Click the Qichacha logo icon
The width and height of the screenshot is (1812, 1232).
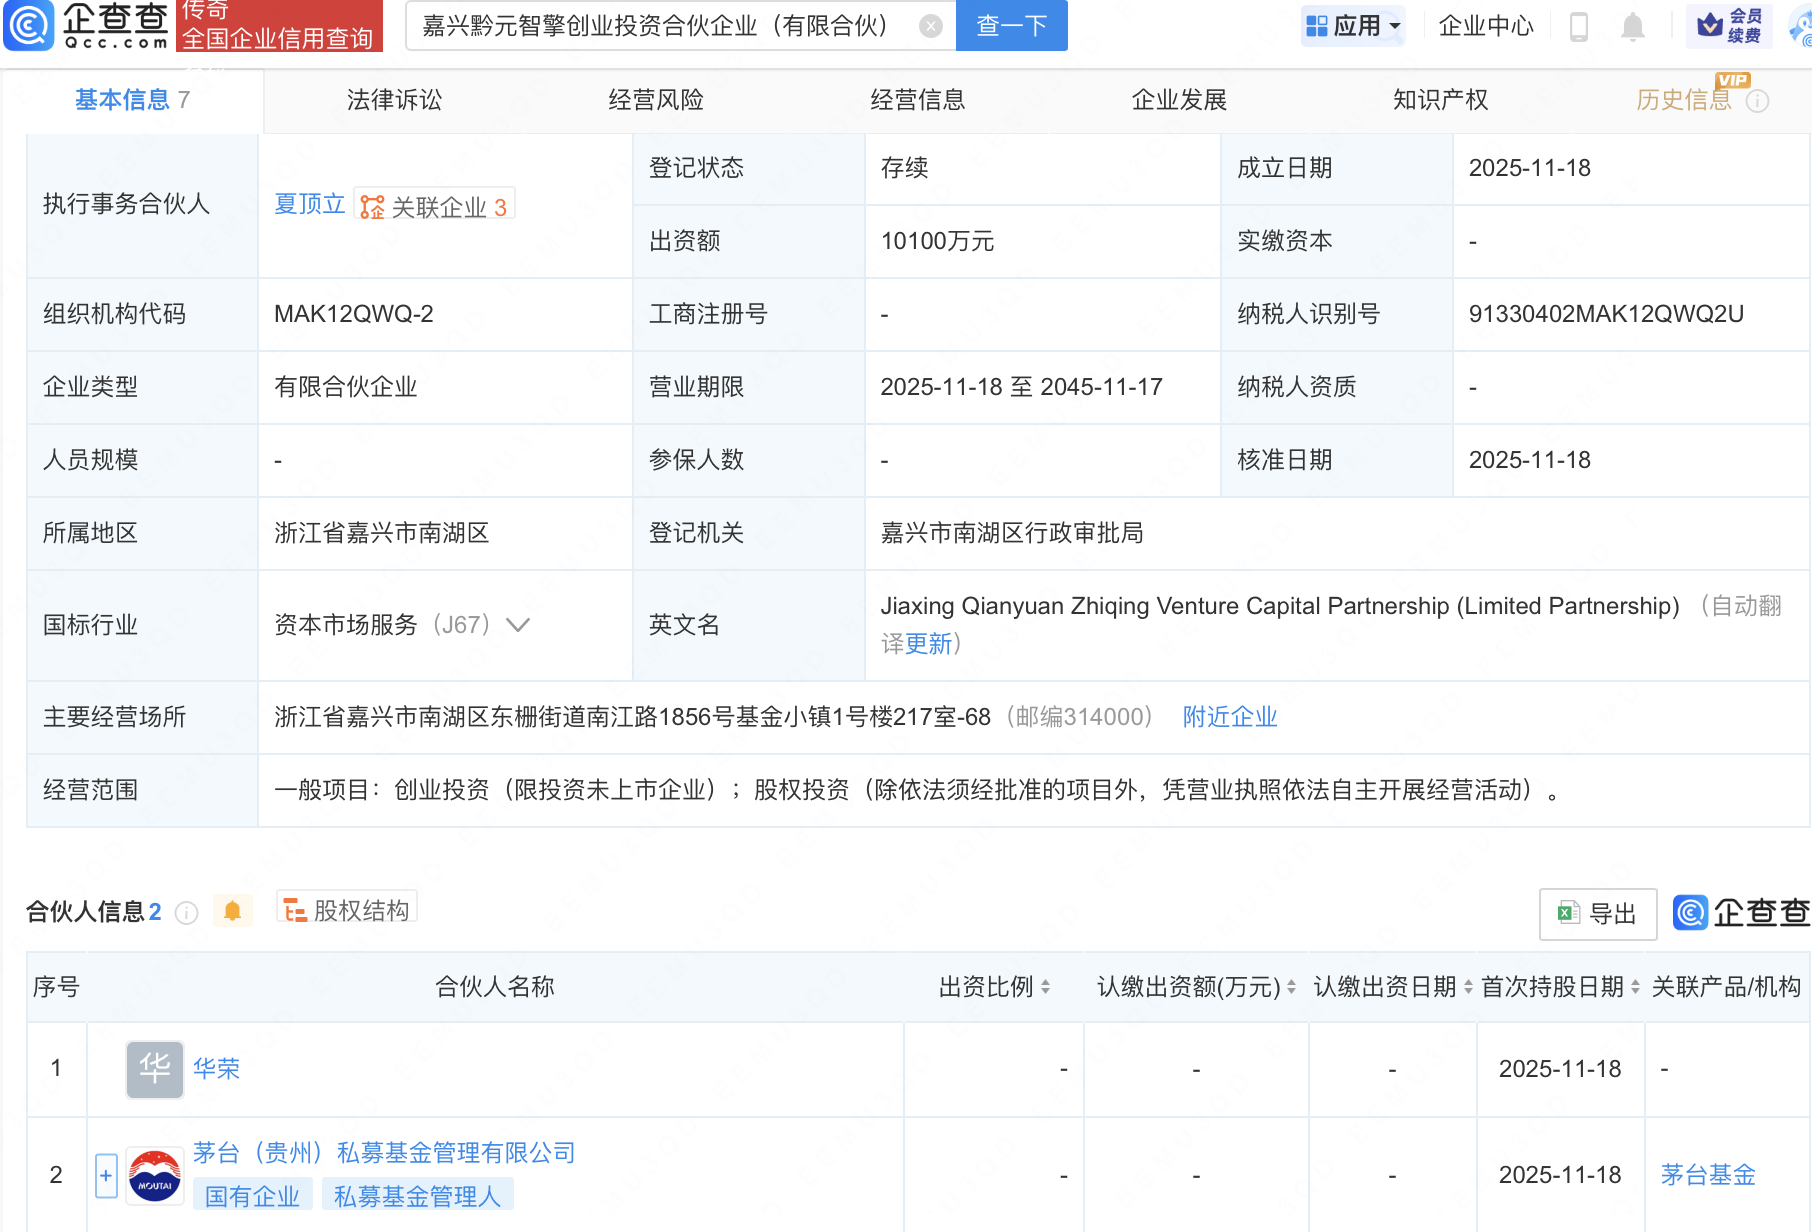[30, 25]
